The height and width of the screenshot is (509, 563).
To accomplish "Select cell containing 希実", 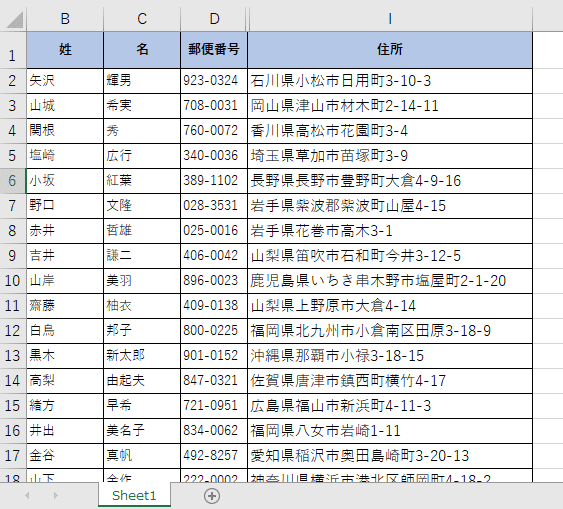I will 142,106.
